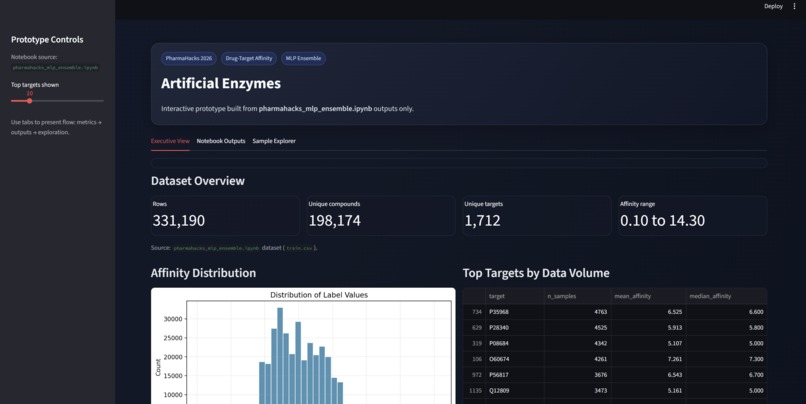
Task: Click the Artificial Enzymes heading
Action: [221, 83]
